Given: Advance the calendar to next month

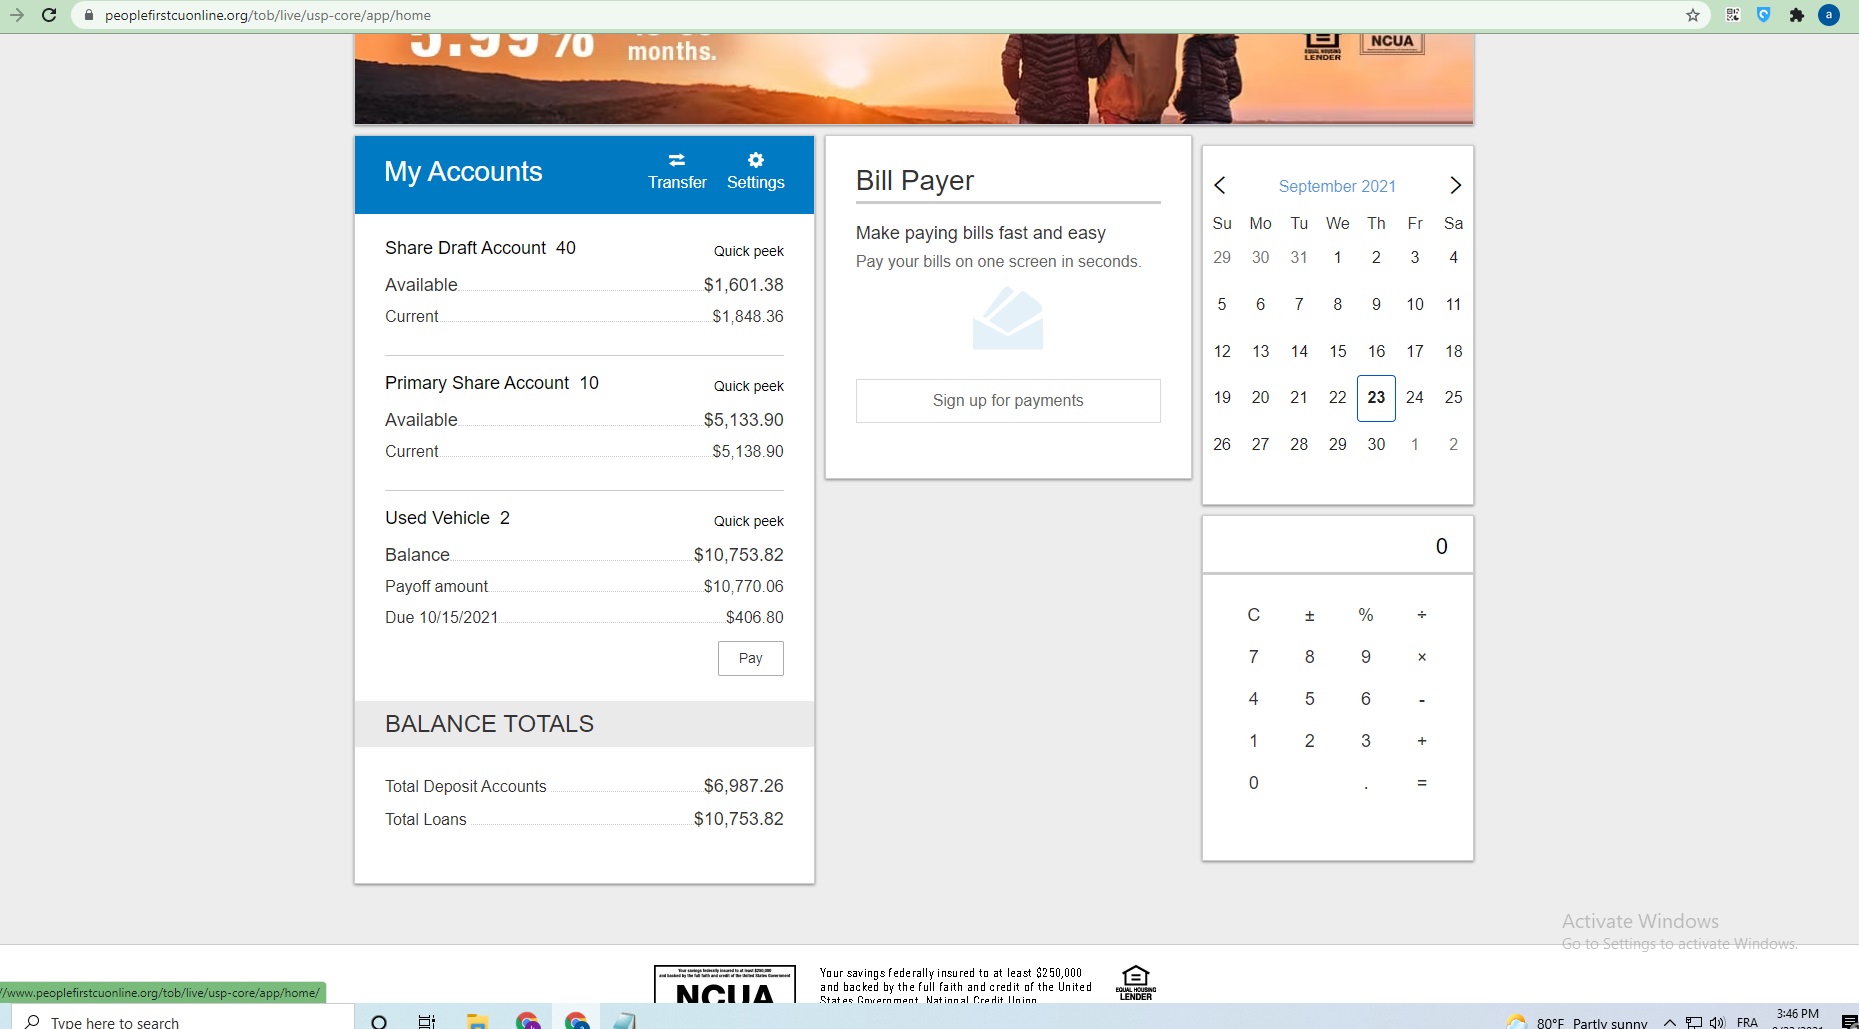Looking at the screenshot, I should click(1455, 185).
